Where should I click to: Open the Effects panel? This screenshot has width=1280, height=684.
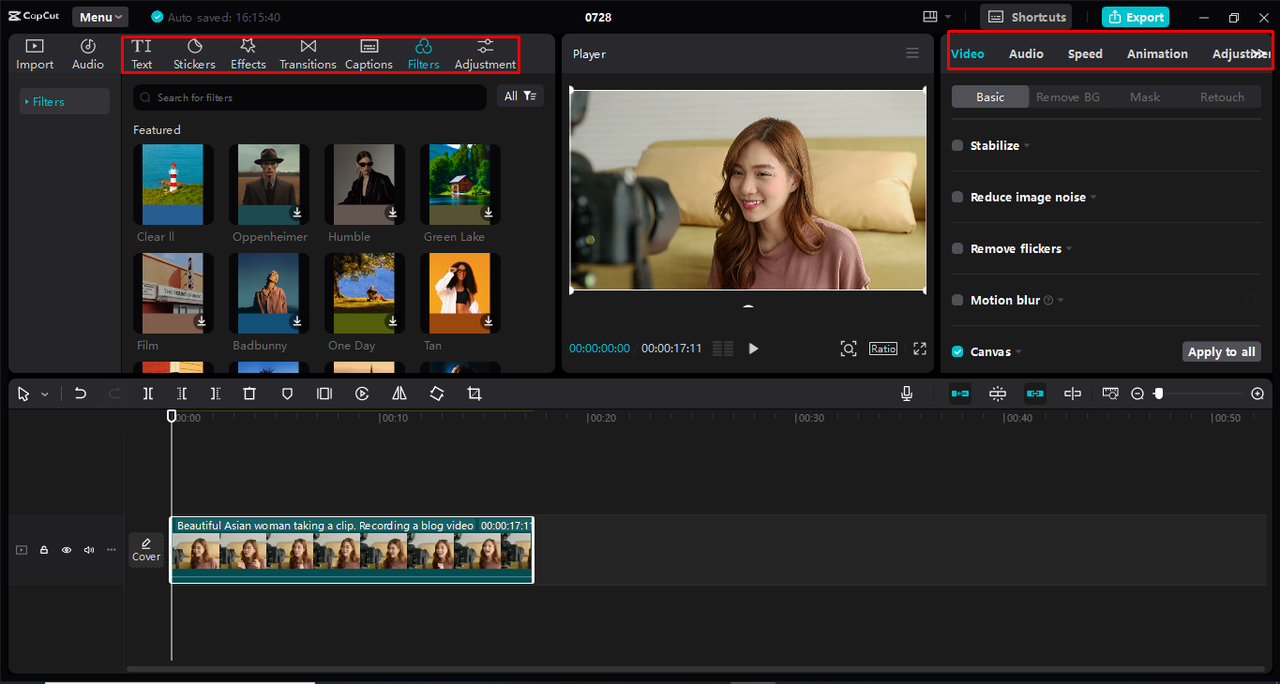click(x=248, y=54)
